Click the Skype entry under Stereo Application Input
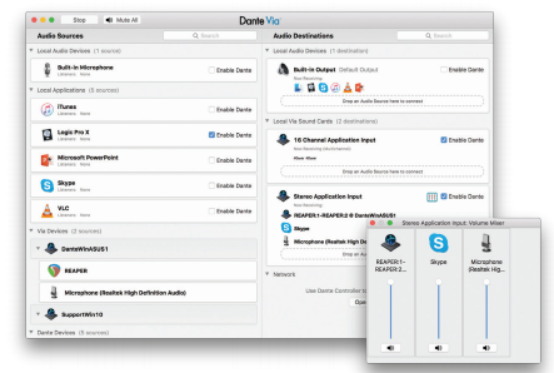554x373 pixels. [x=295, y=228]
